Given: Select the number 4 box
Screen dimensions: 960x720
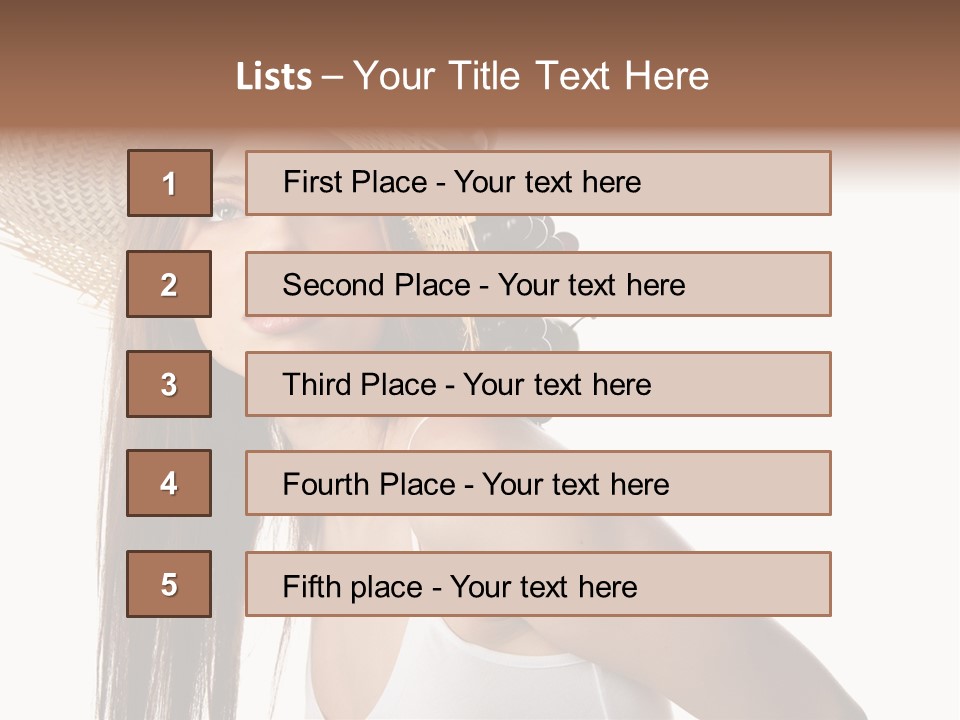Looking at the screenshot, I should (x=169, y=484).
